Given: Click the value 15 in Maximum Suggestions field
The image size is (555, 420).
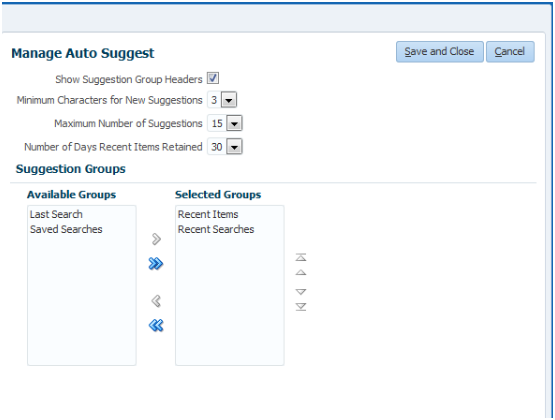Looking at the screenshot, I should click(217, 123).
